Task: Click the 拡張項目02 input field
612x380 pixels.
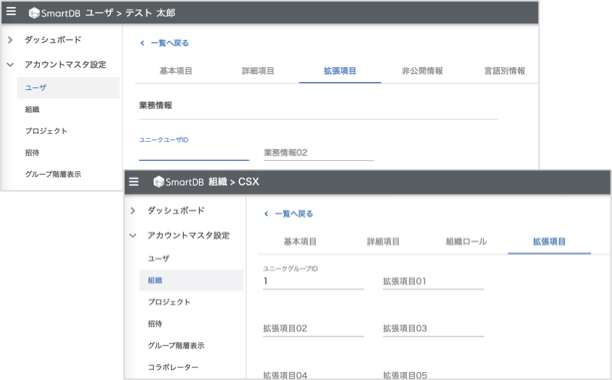Action: [313, 329]
